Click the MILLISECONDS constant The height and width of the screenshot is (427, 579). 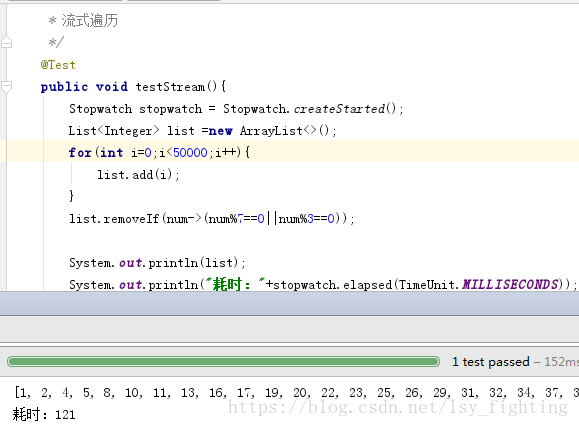[510, 284]
